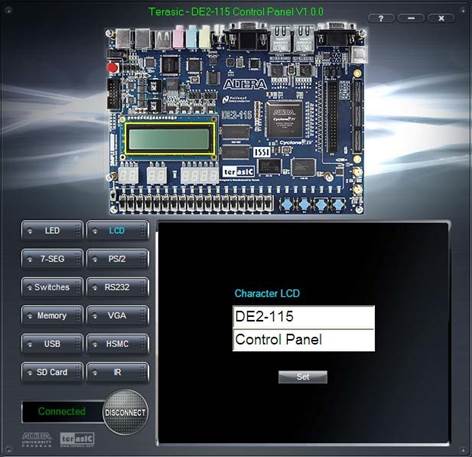Click the Connected status display
Viewport: 472px width, 457px height.
[62, 412]
